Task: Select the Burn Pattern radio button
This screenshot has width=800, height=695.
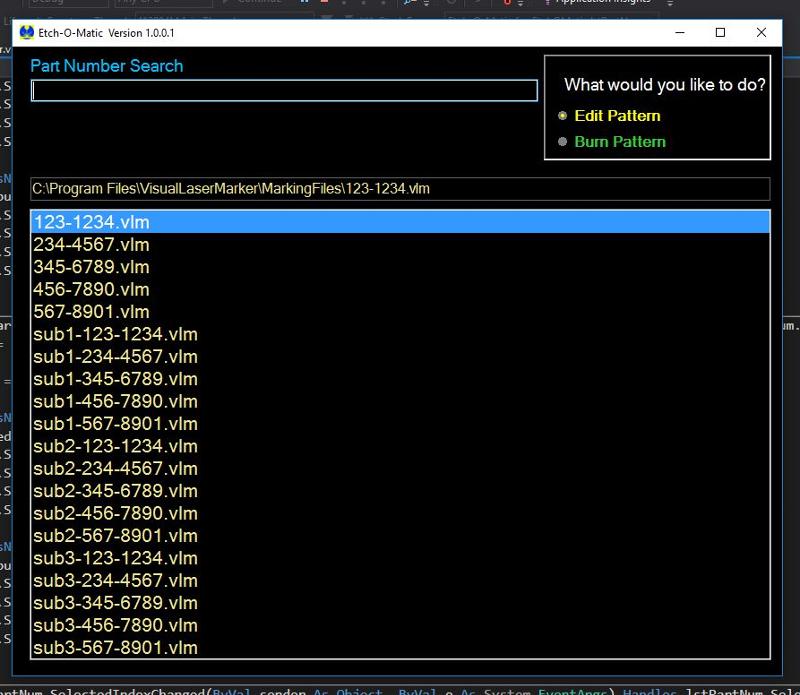Action: [x=563, y=142]
